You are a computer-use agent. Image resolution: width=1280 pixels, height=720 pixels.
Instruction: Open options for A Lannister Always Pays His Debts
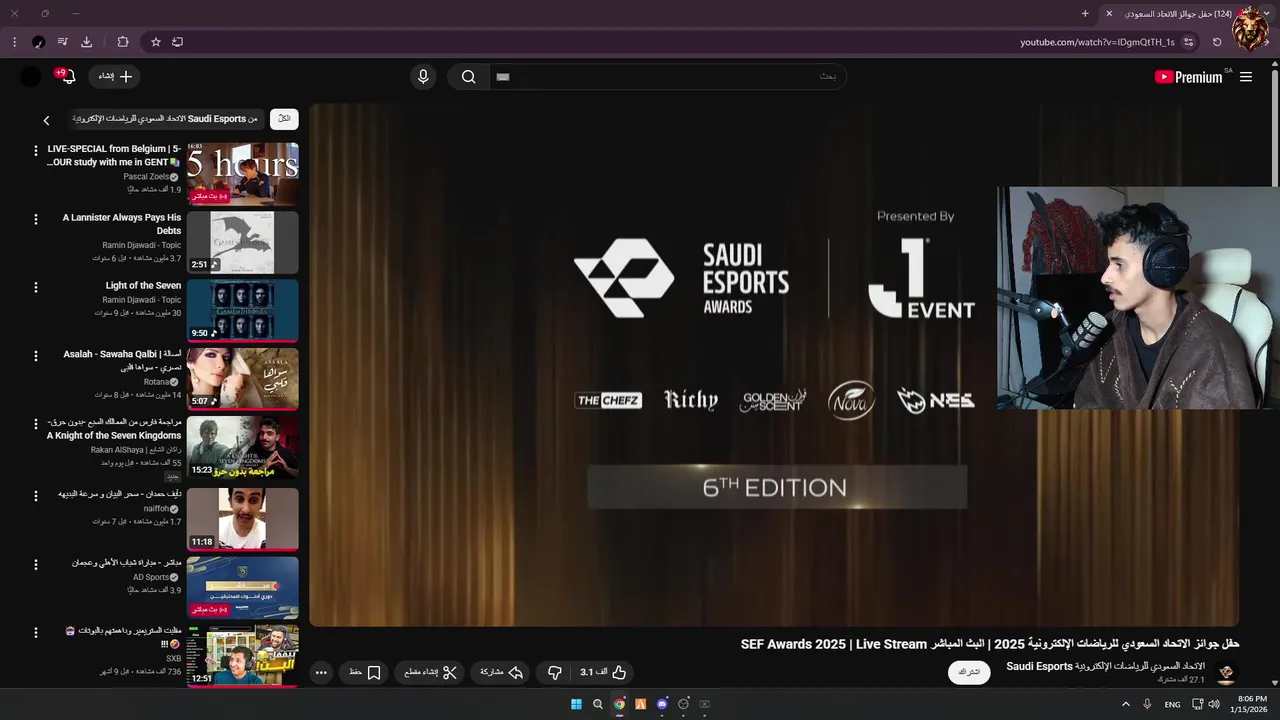pos(36,219)
